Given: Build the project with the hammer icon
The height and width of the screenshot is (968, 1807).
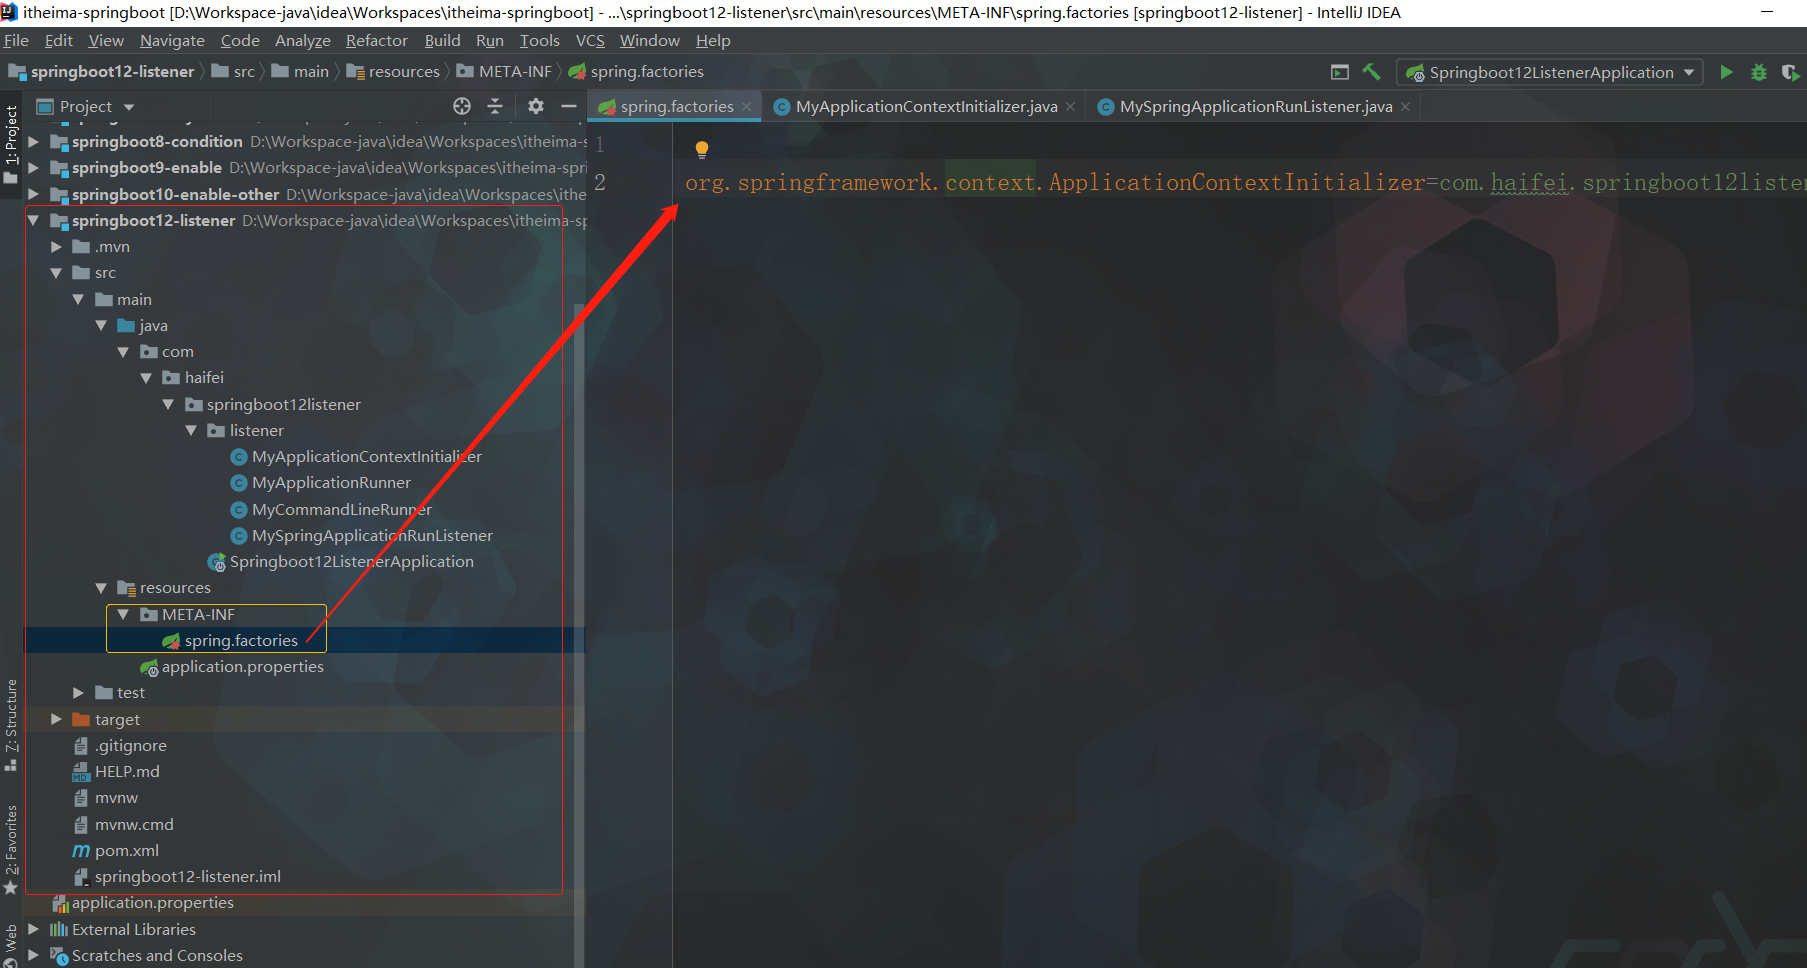Looking at the screenshot, I should 1371,72.
